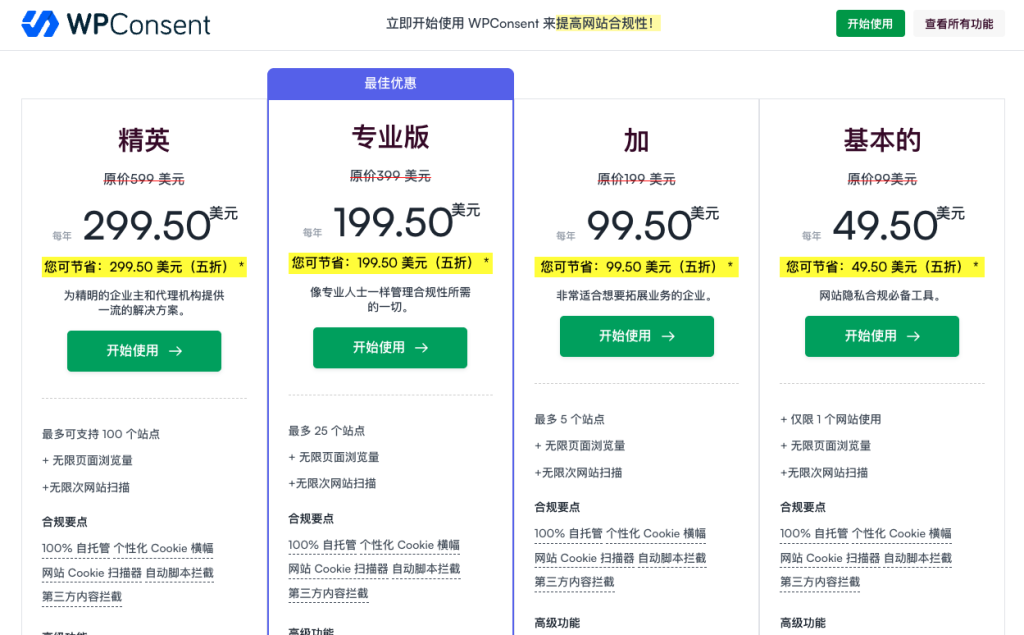Click 网站 Cookie 扫描器 in 专业版 plan
1024x635 pixels.
point(338,569)
